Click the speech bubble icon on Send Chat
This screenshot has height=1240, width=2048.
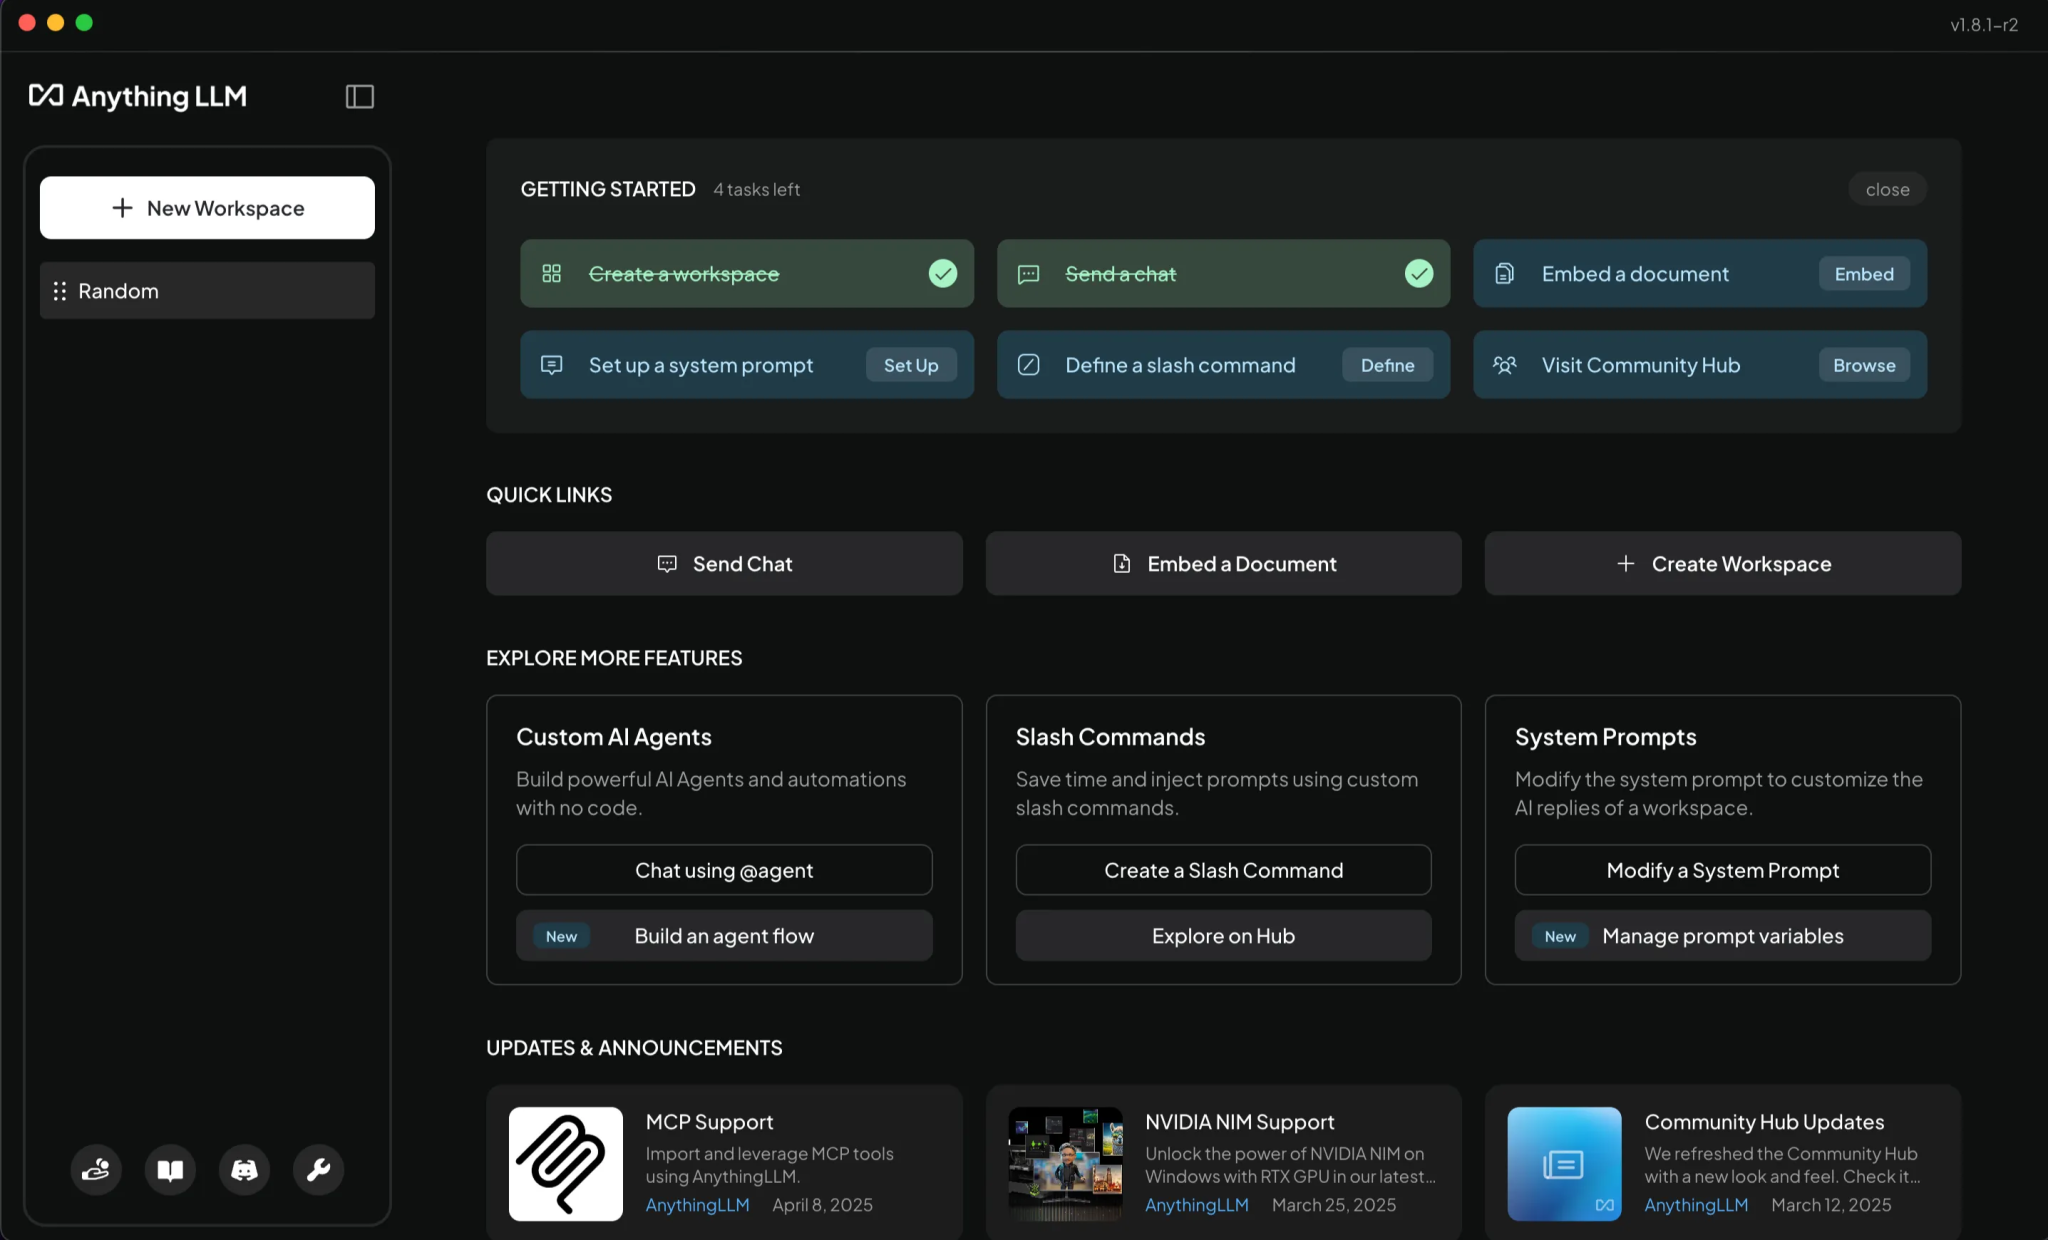[x=666, y=563]
